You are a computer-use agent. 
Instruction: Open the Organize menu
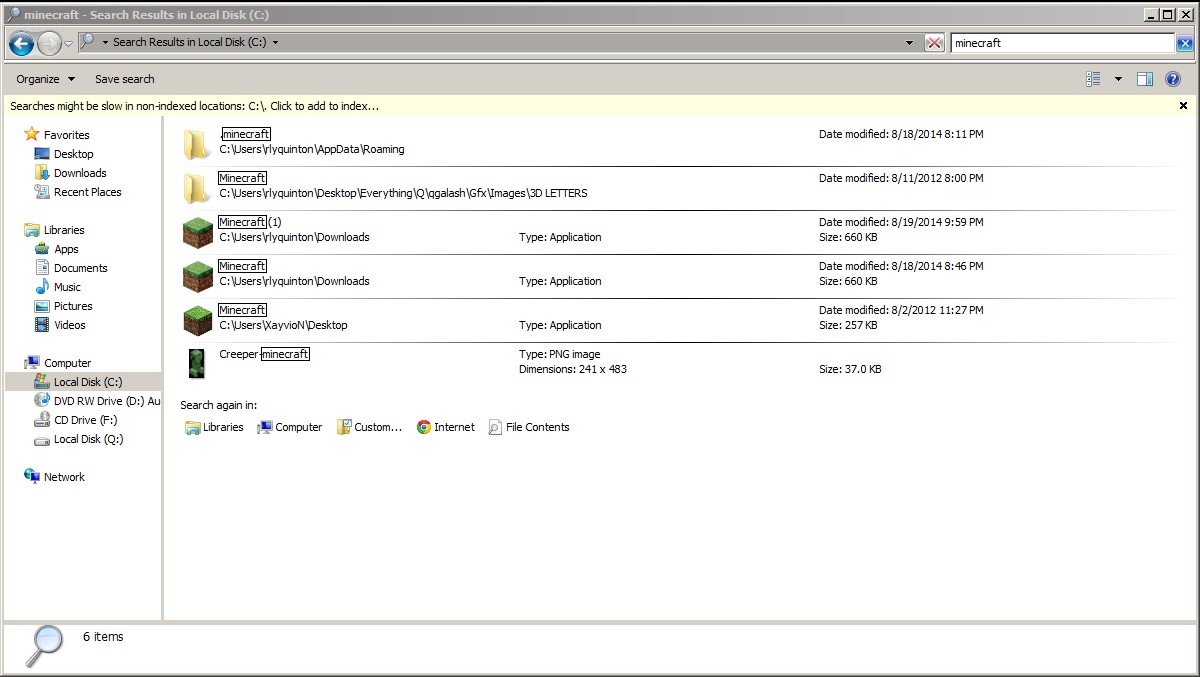tap(45, 79)
